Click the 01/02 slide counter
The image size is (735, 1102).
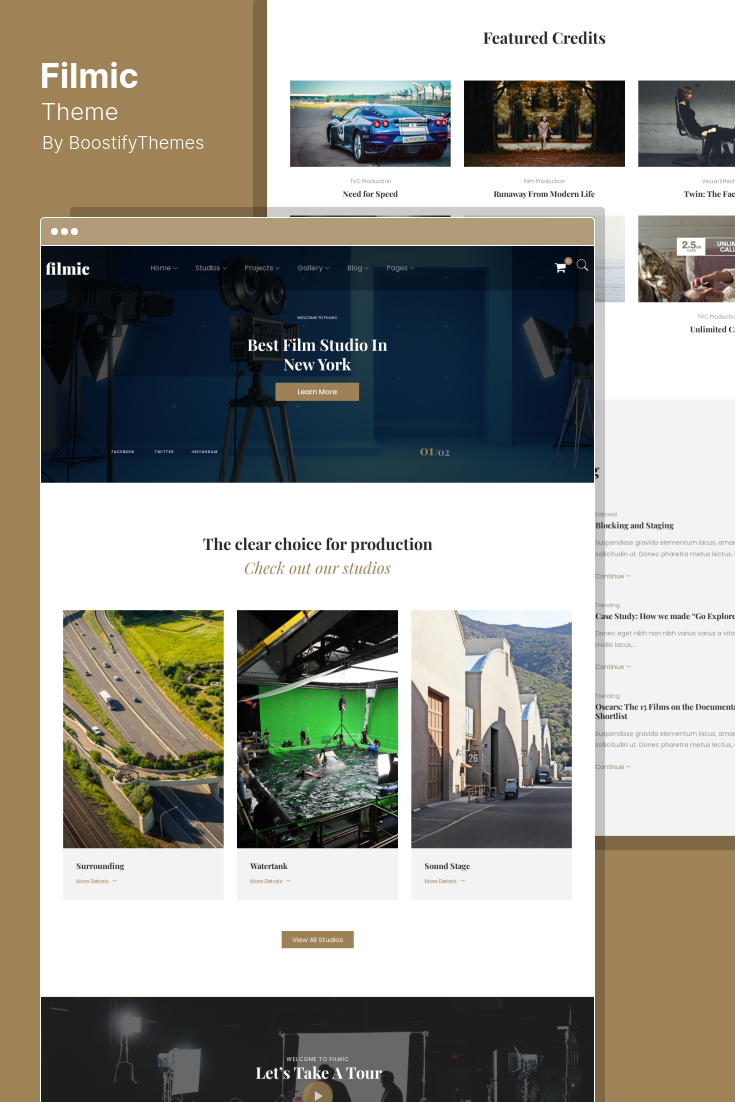(x=434, y=452)
